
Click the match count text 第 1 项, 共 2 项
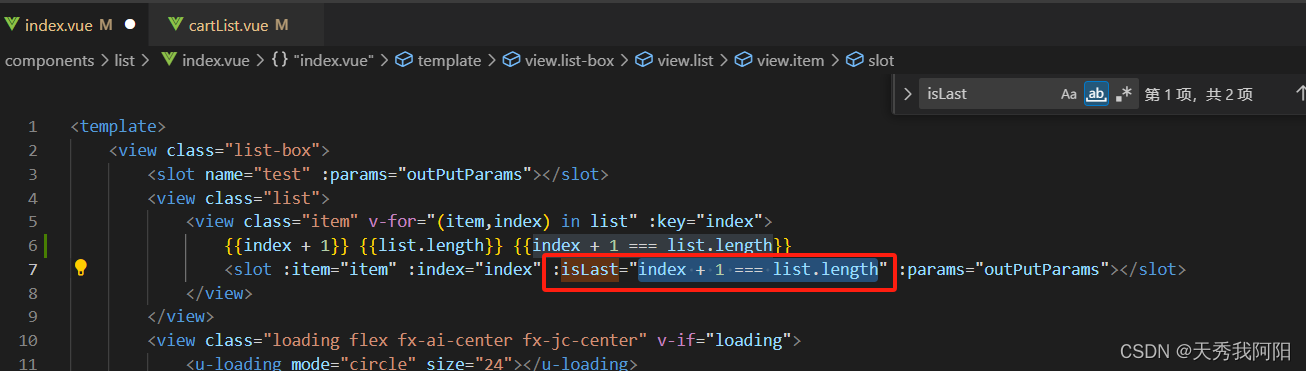point(1198,94)
